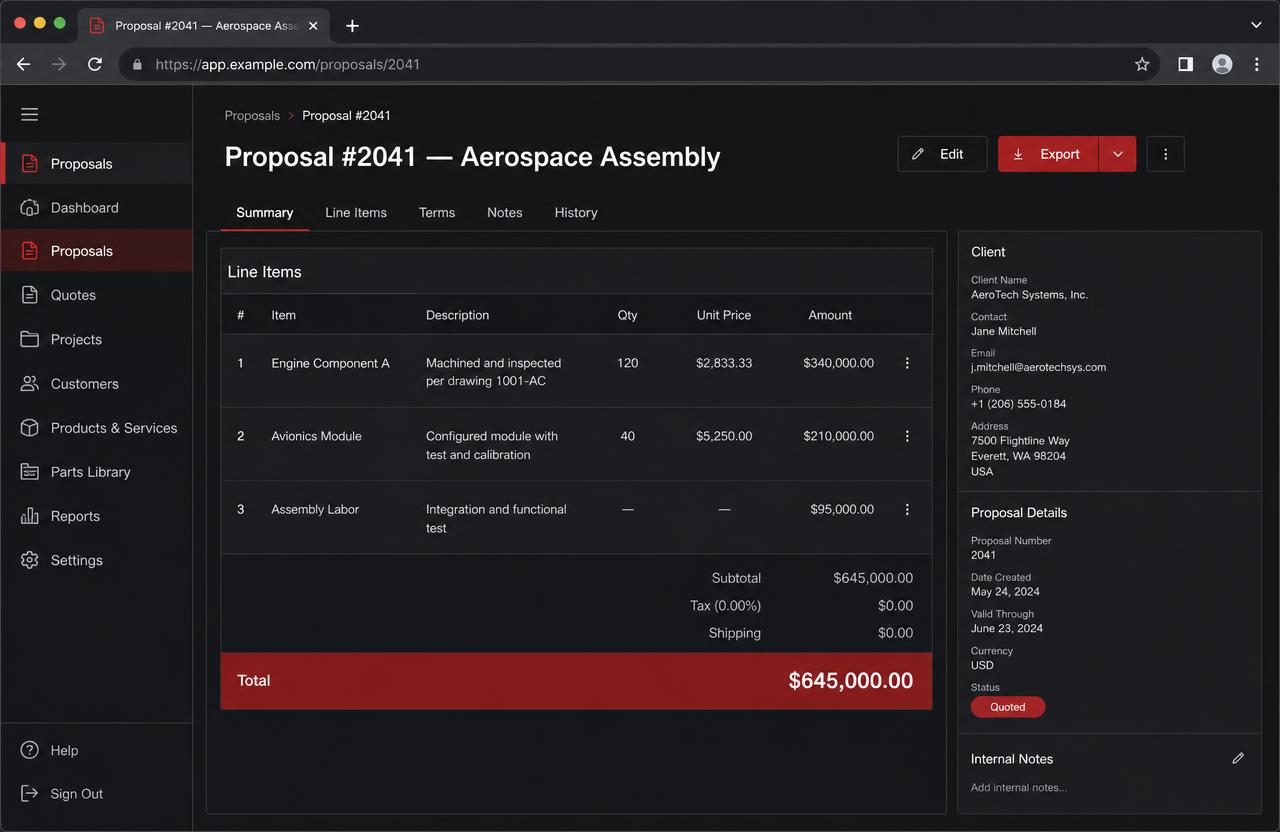Click the $5,250.00 unit price
Image resolution: width=1280 pixels, height=832 pixels.
pyautogui.click(x=724, y=436)
